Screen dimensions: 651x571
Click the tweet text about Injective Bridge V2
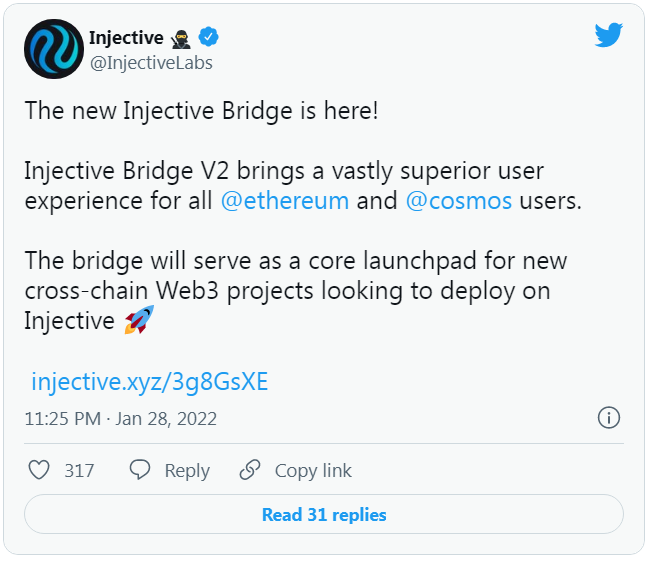(x=303, y=186)
